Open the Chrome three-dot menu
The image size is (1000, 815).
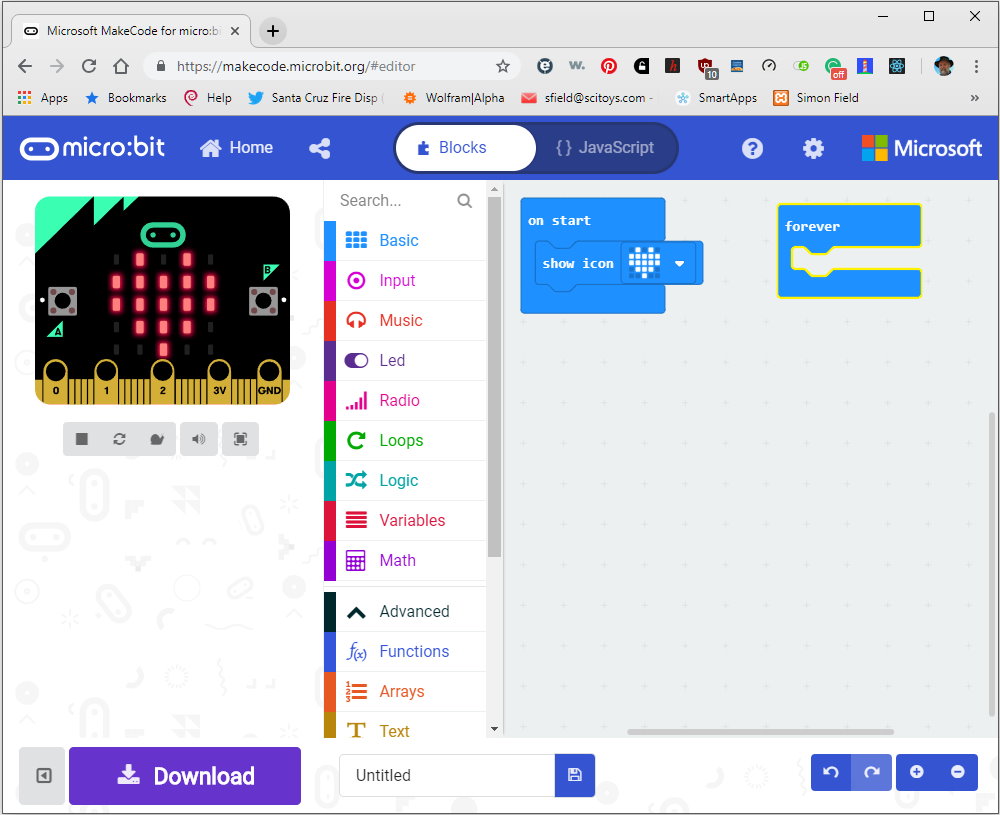tap(976, 66)
